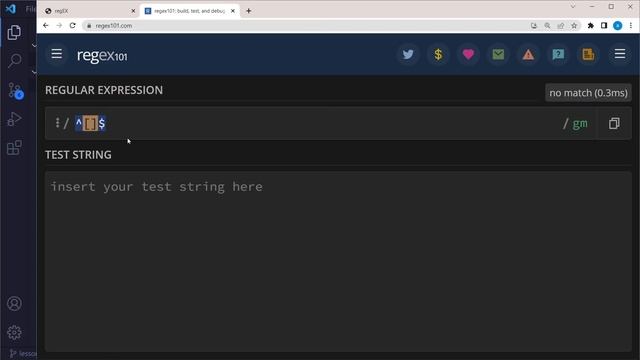The image size is (640, 360).
Task: Focus the test string text area
Action: coord(338,261)
